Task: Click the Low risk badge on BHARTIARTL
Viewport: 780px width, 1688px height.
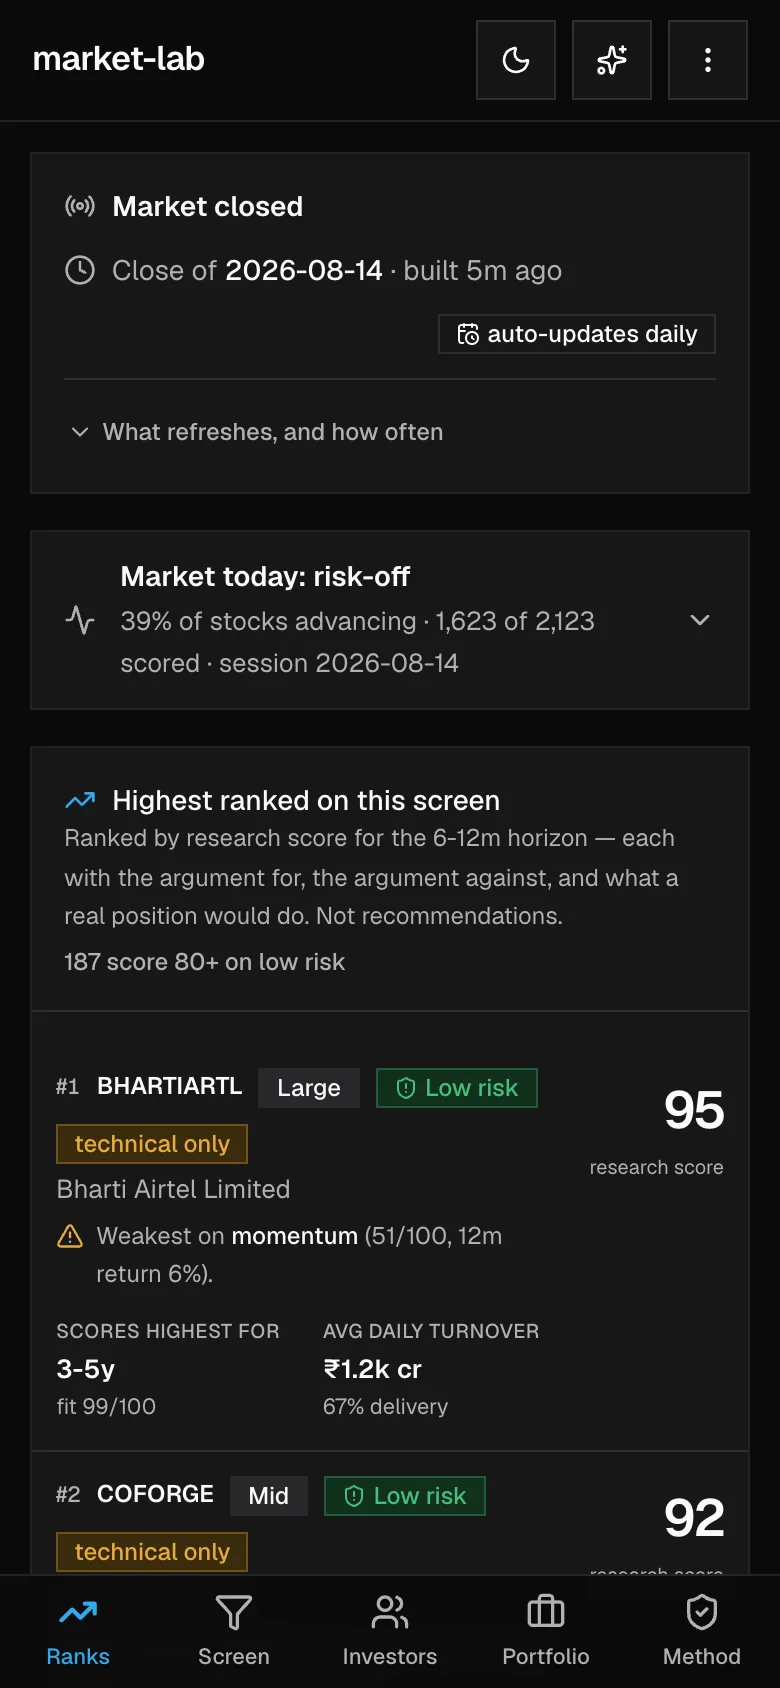Action: pos(457,1088)
